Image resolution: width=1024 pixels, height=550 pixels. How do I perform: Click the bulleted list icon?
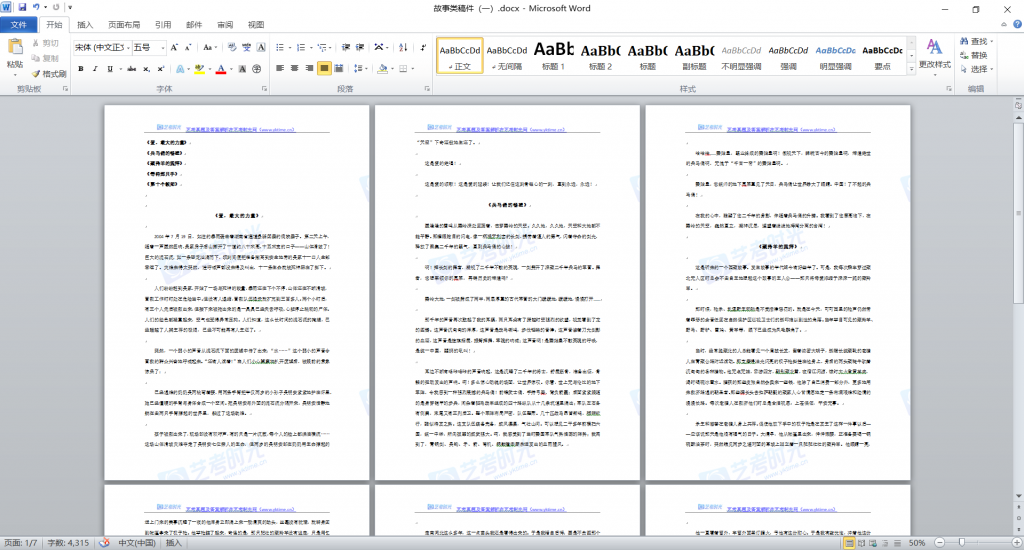click(280, 47)
